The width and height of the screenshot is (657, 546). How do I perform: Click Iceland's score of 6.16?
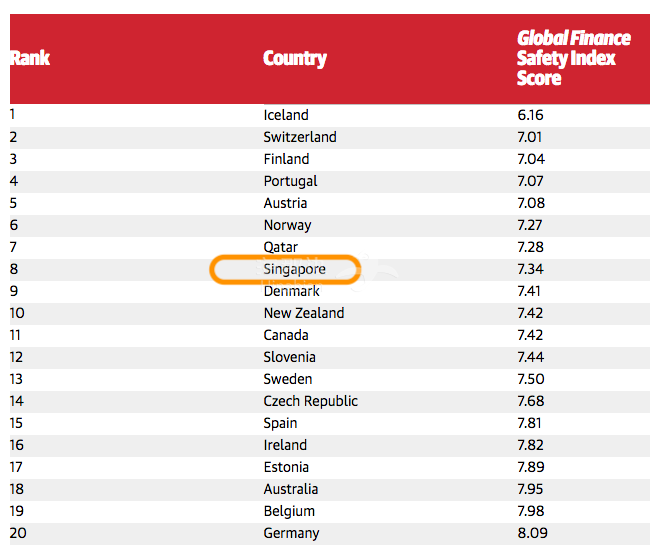(x=530, y=115)
